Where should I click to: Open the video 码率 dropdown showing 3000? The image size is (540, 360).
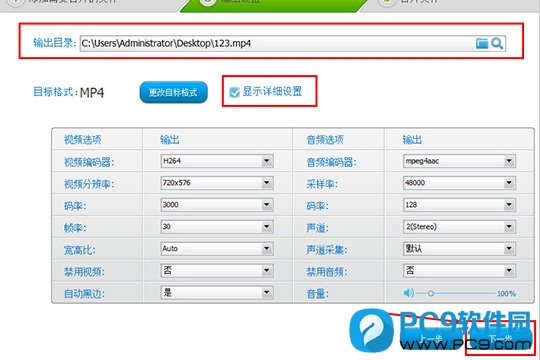point(217,205)
